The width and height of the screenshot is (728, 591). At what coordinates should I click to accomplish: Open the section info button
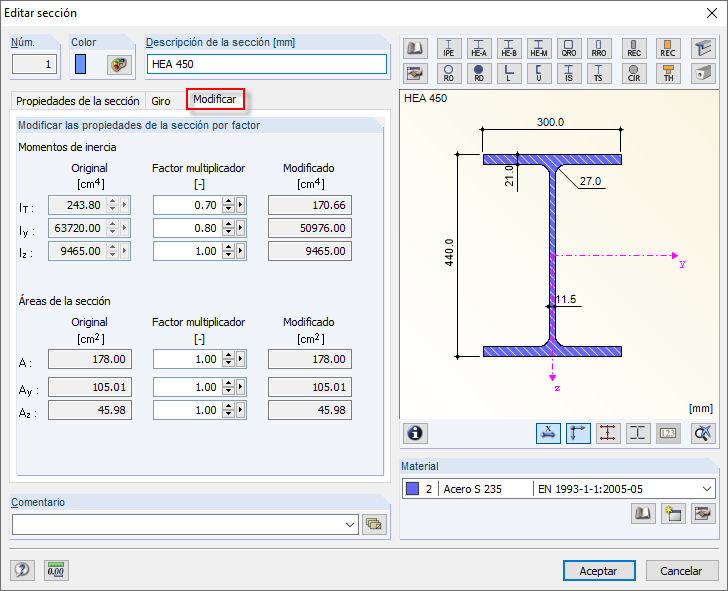[415, 433]
